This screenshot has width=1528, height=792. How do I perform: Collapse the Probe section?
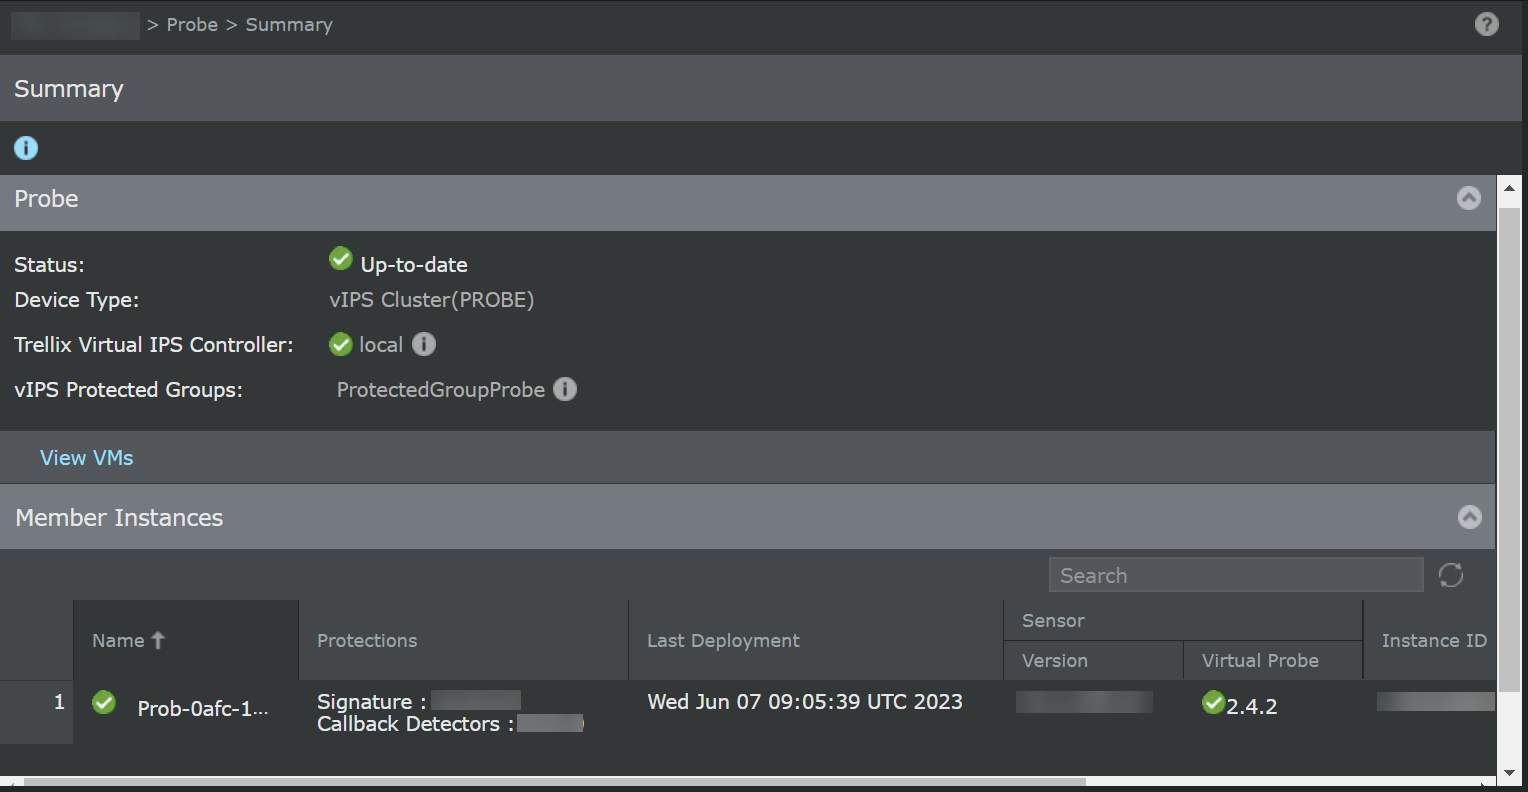(x=1469, y=198)
